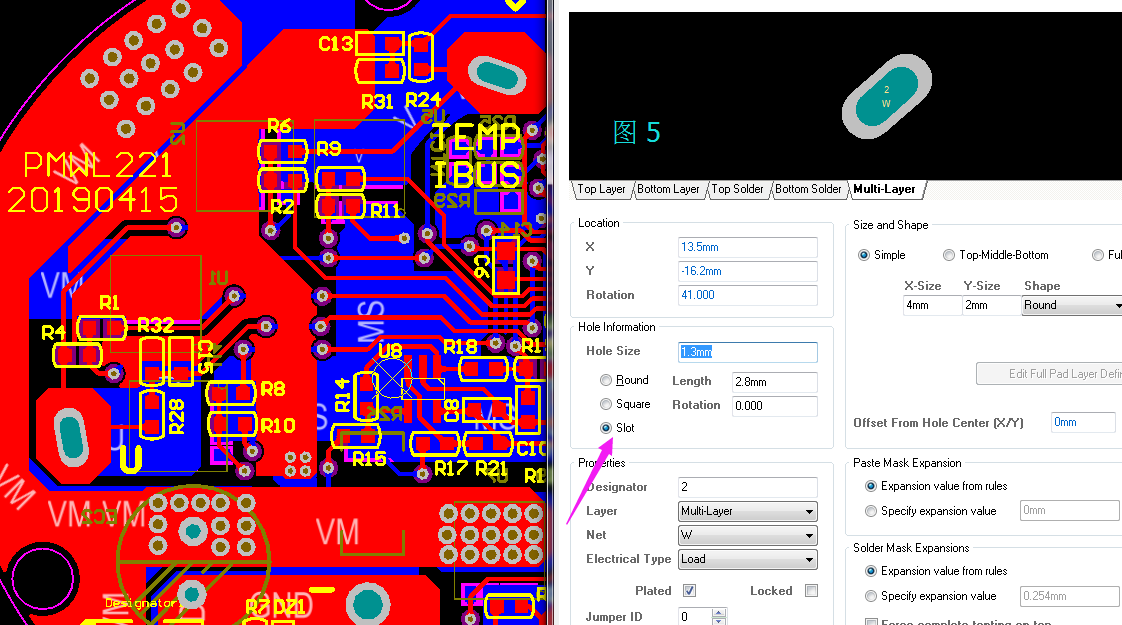Click the U8 designator on the PCB
Screen dimensions: 1122x625
pos(390,350)
